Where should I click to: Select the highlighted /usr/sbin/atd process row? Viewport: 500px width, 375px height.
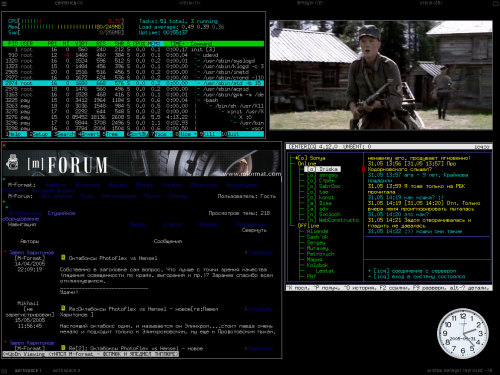click(133, 83)
